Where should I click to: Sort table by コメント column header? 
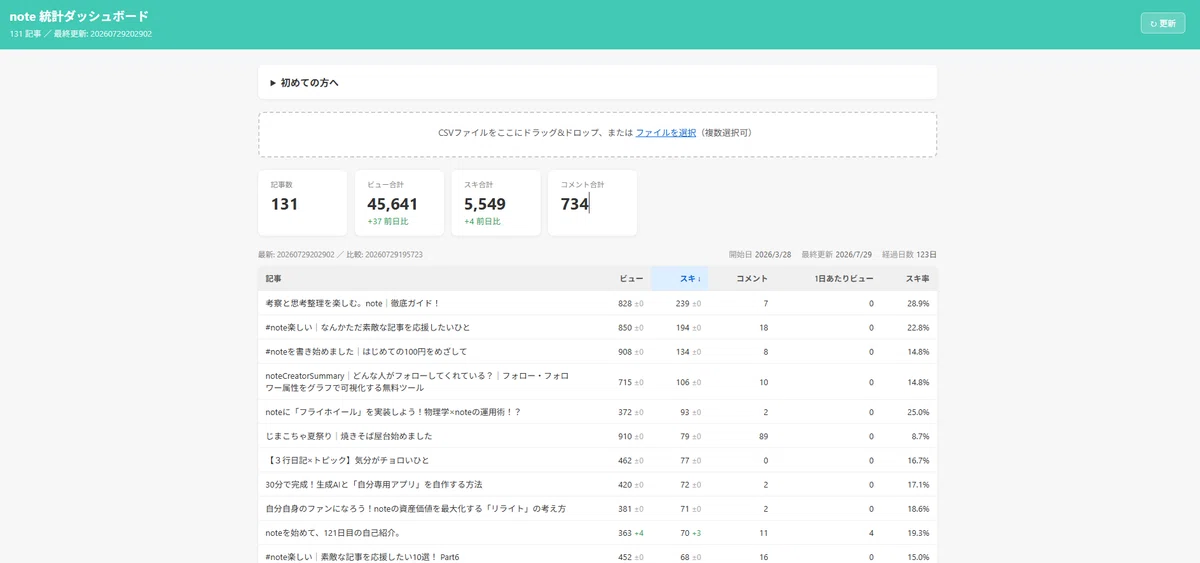pyautogui.click(x=751, y=278)
